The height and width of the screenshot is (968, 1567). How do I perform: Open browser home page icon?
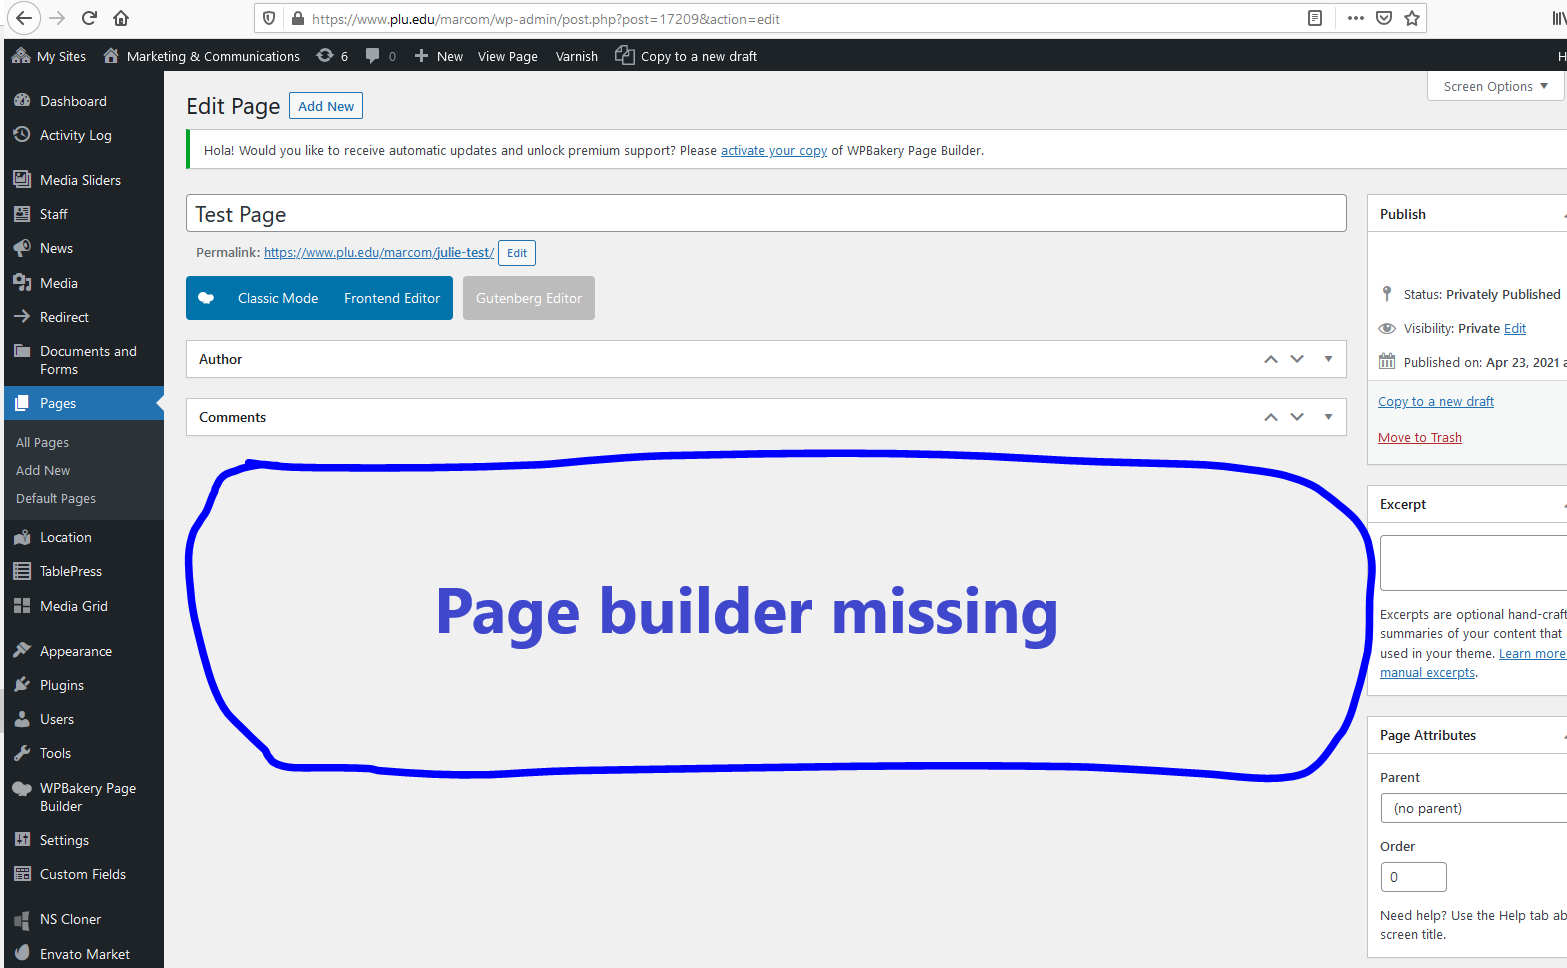click(x=121, y=18)
